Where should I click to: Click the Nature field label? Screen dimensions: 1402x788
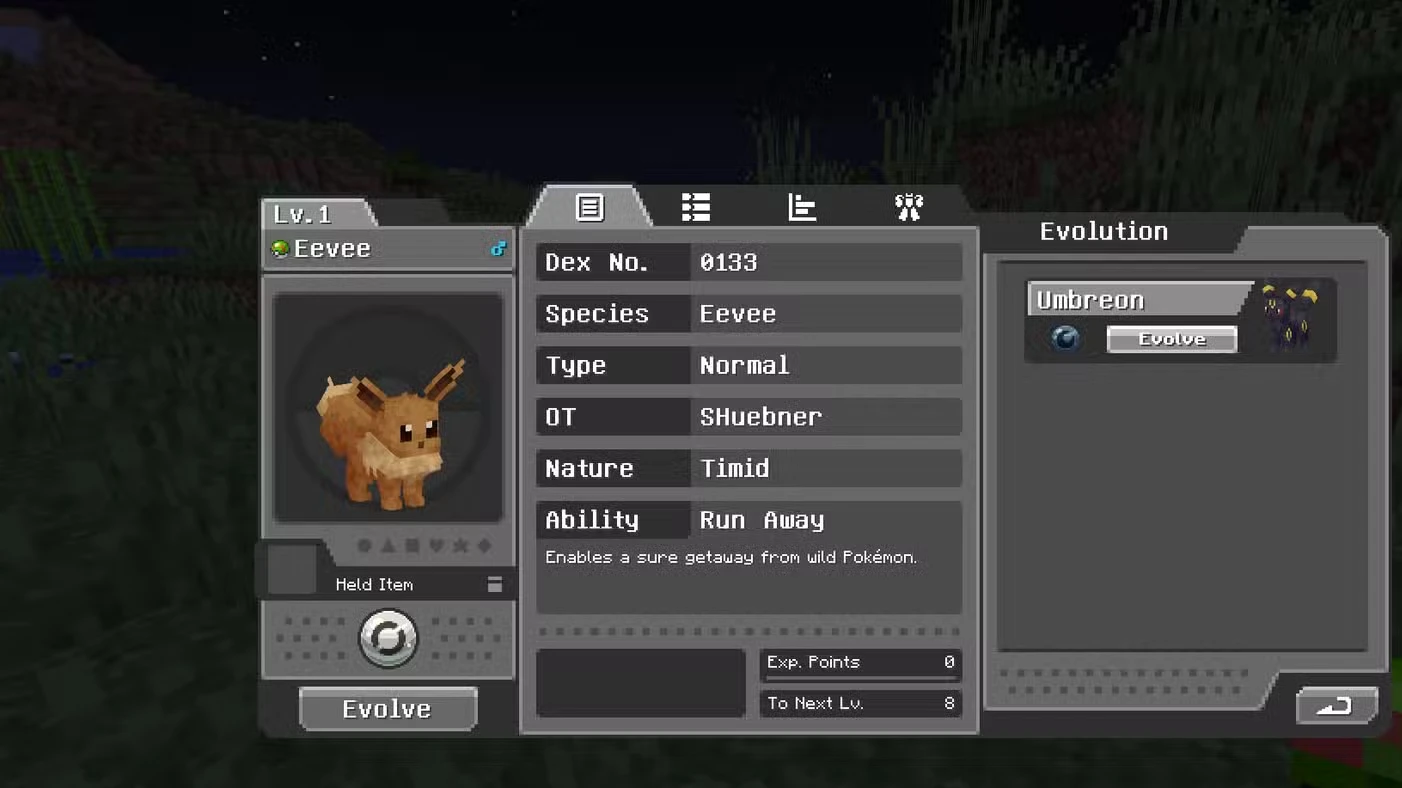click(589, 468)
